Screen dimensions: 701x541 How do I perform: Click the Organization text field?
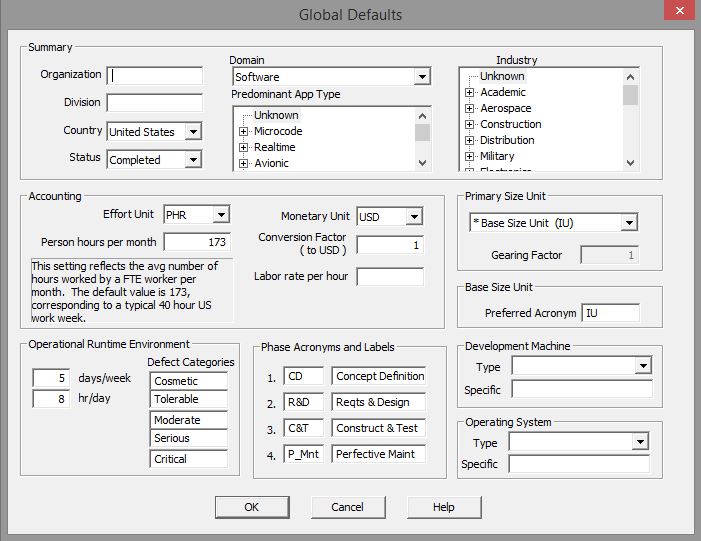155,76
